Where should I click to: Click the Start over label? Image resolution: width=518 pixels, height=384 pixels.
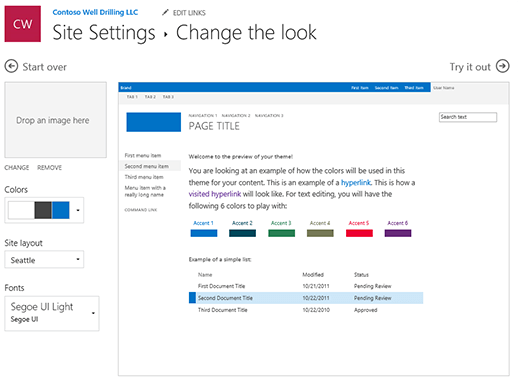[x=45, y=67]
